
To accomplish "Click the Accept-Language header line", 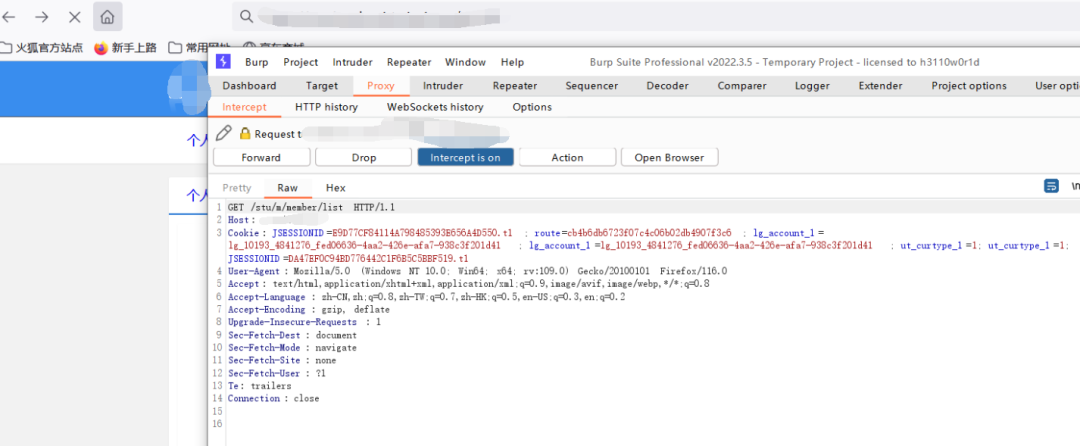I will 426,297.
